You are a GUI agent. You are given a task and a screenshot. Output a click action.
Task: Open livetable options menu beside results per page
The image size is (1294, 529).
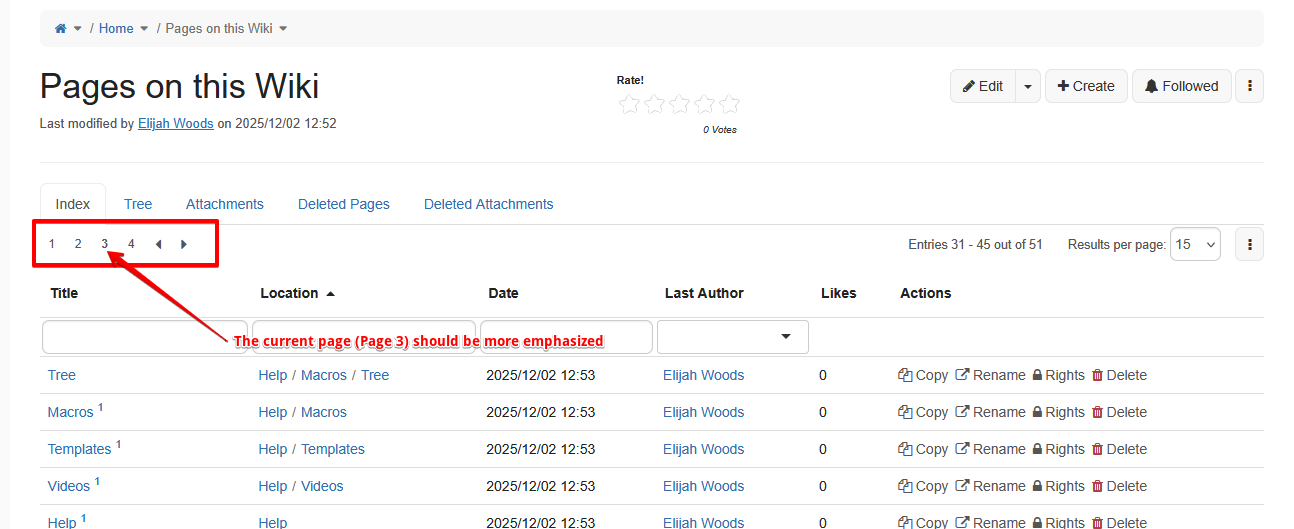(x=1249, y=244)
